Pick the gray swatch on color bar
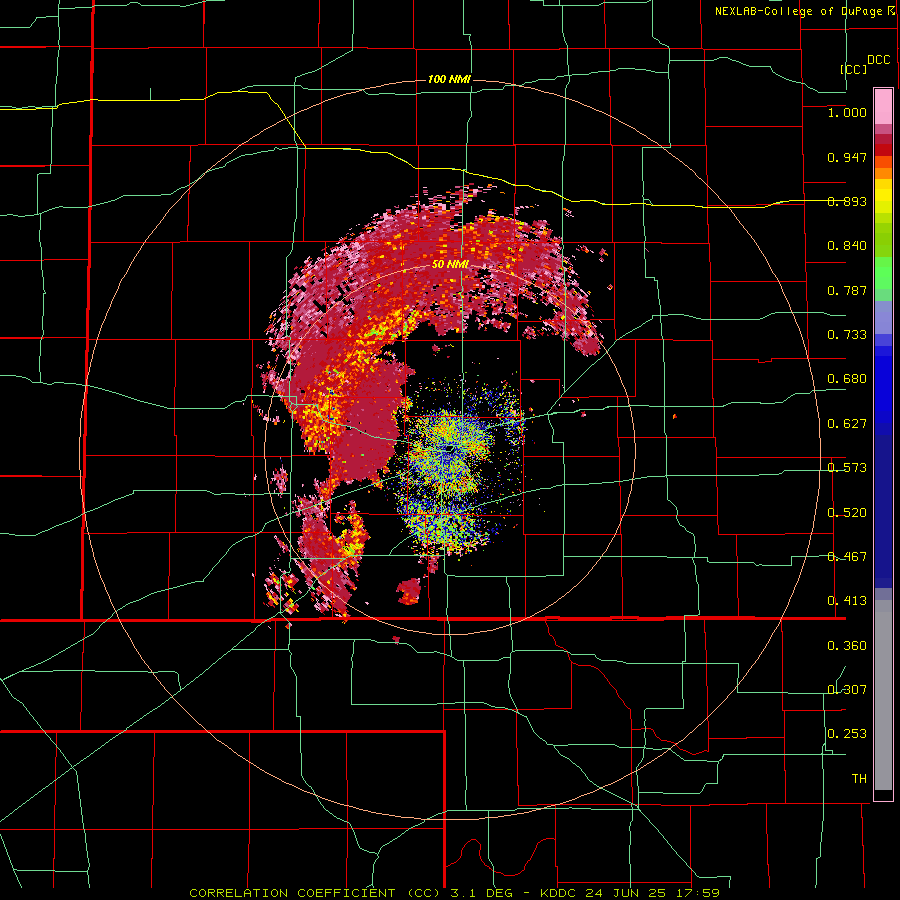 coord(883,695)
